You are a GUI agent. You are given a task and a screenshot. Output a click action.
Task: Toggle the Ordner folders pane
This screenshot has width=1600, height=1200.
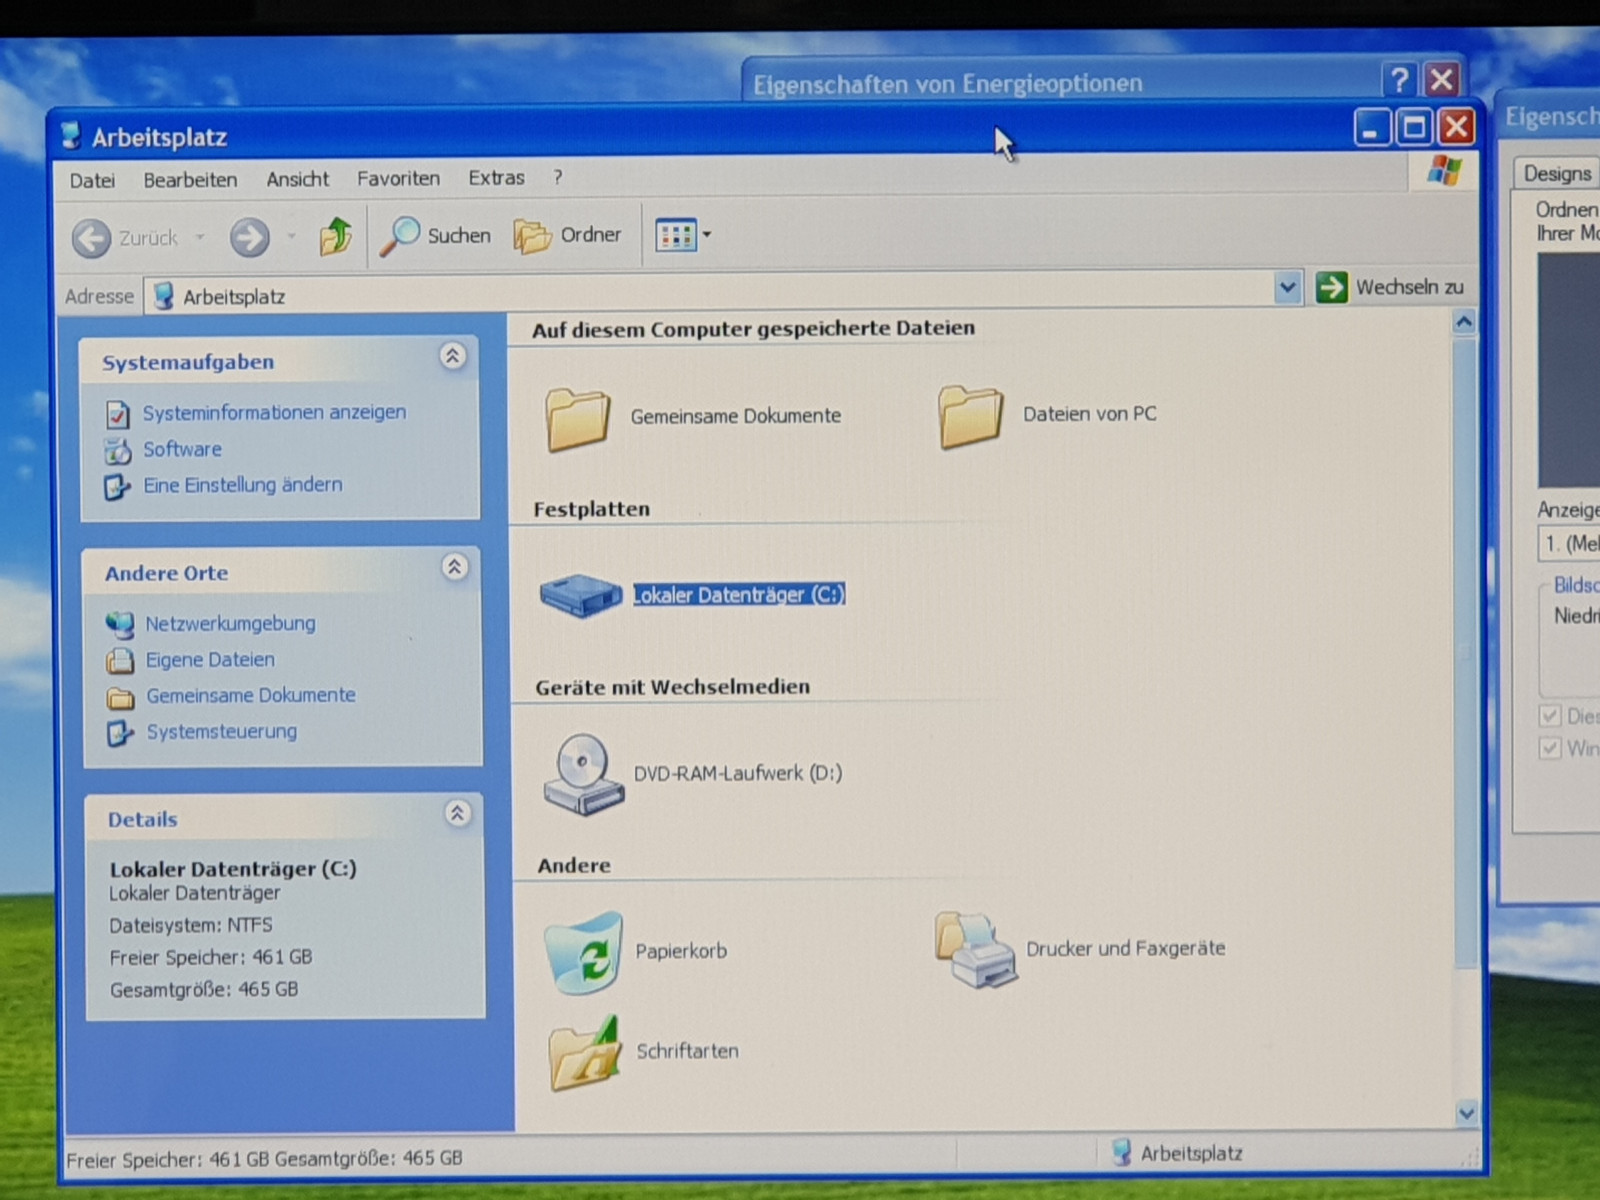click(x=568, y=236)
